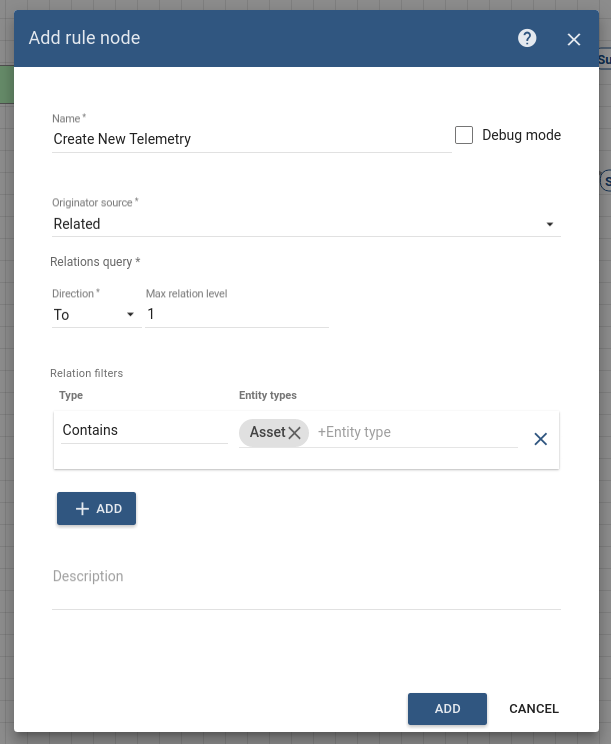Click the Relation filters section label
611x744 pixels.
(x=87, y=373)
